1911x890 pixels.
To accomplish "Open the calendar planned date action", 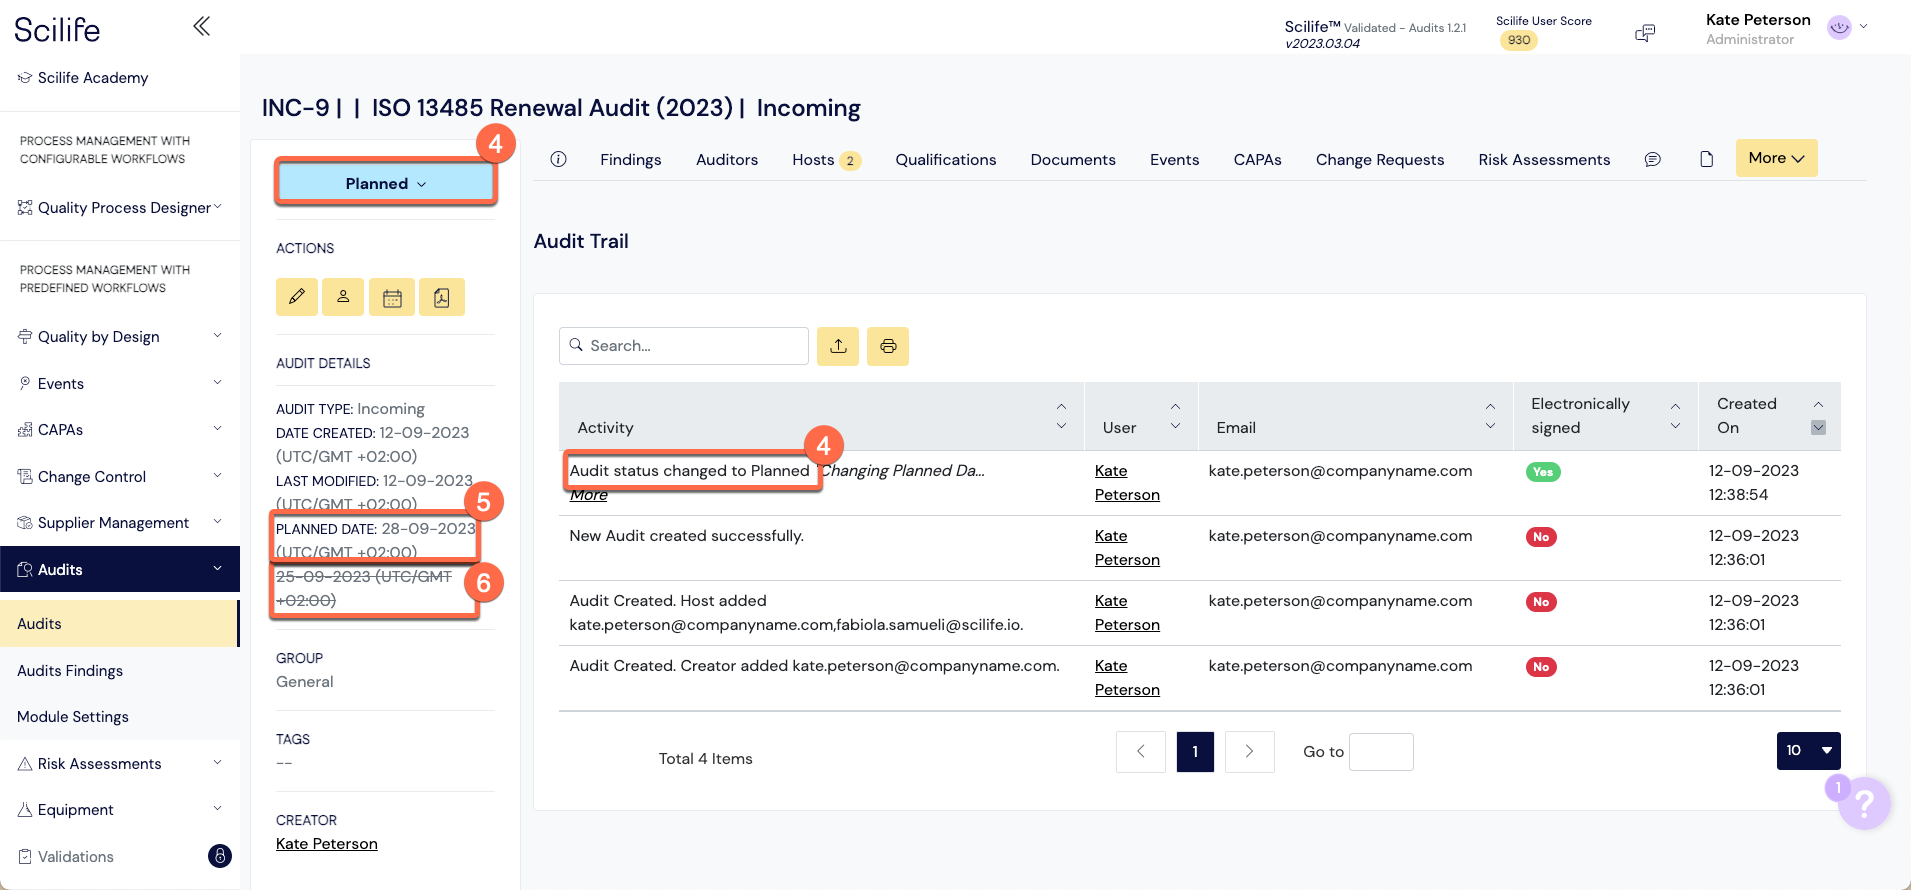I will 392,297.
